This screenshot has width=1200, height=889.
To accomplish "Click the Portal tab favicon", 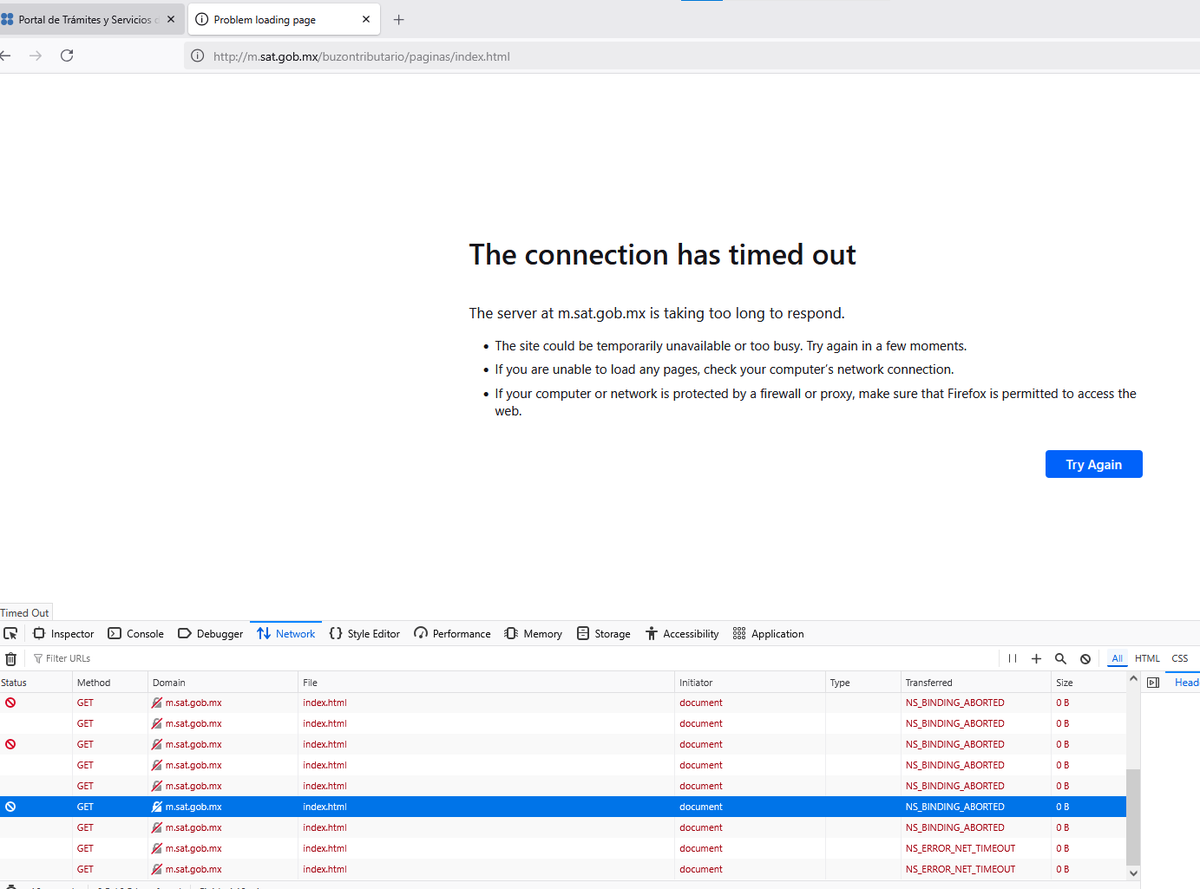I will [x=8, y=20].
